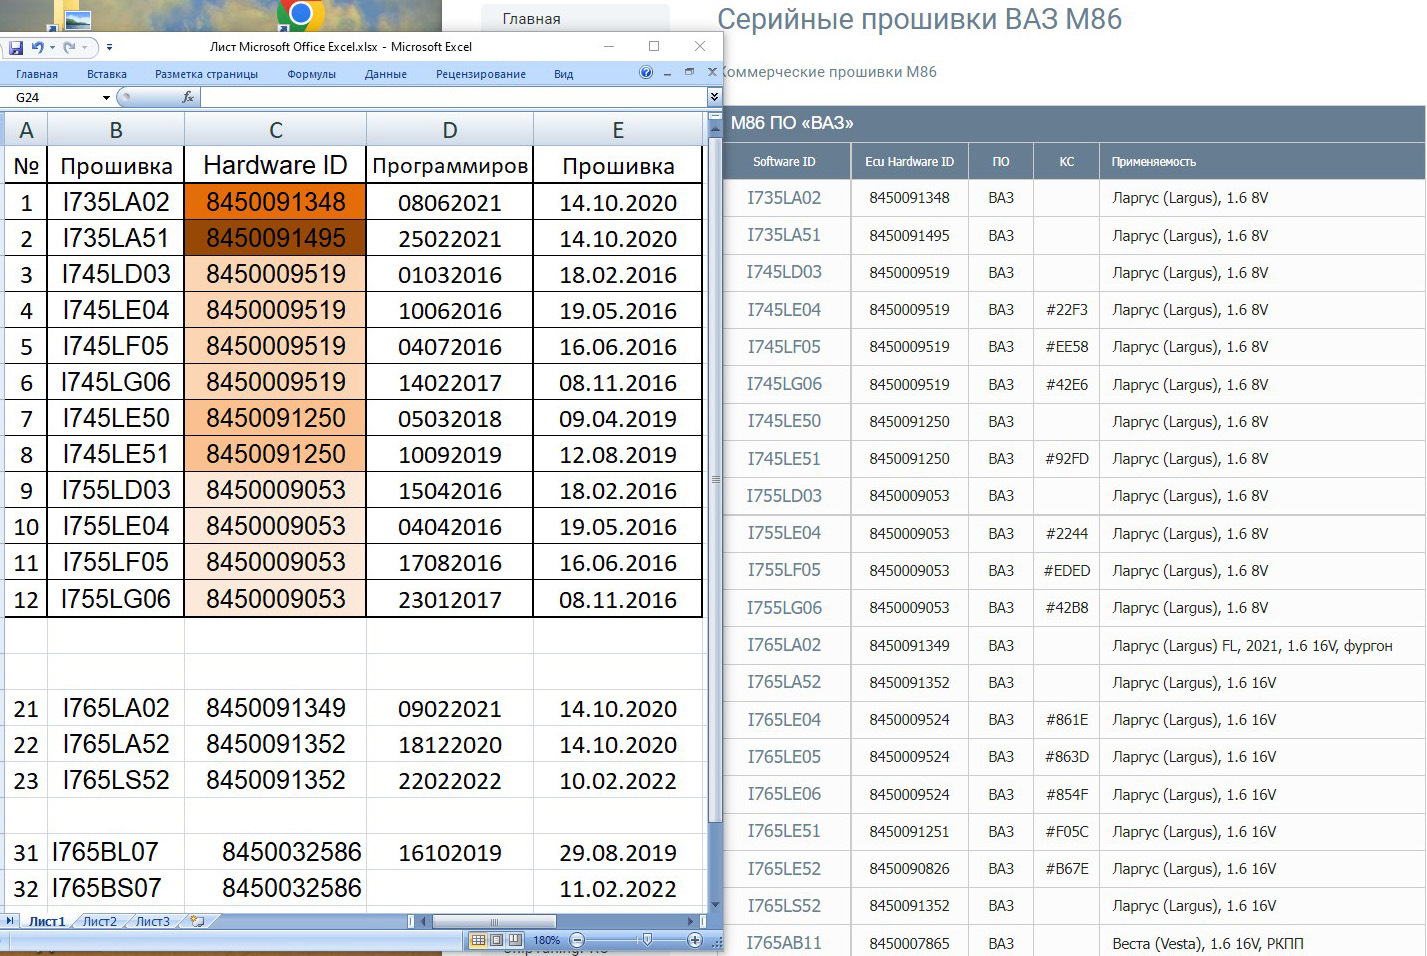1427x956 pixels.
Task: Open the Данные ribbon tab
Action: (x=386, y=74)
